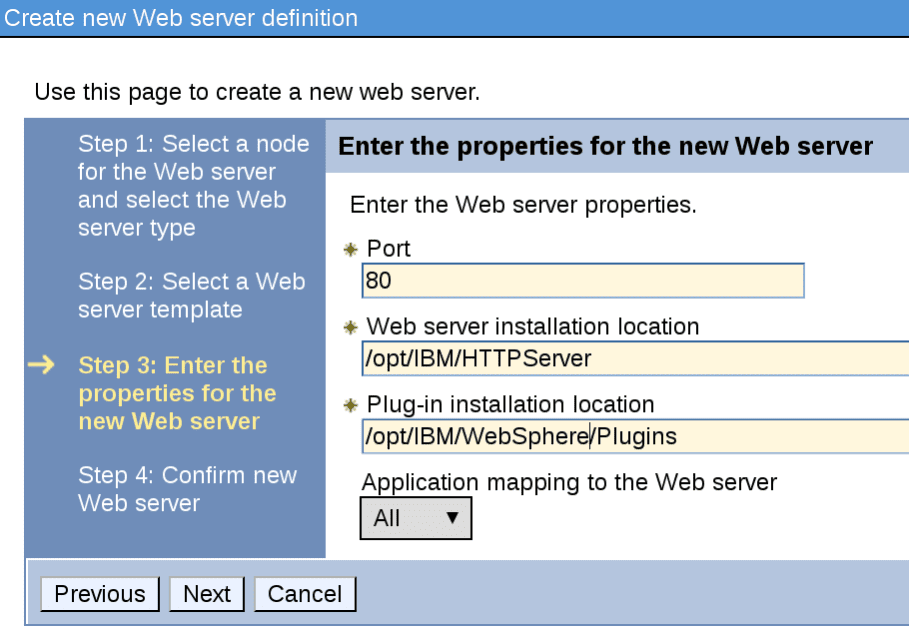Image resolution: width=909 pixels, height=628 pixels.
Task: Select Step 1: Select a node in sidebar
Action: coord(193,186)
